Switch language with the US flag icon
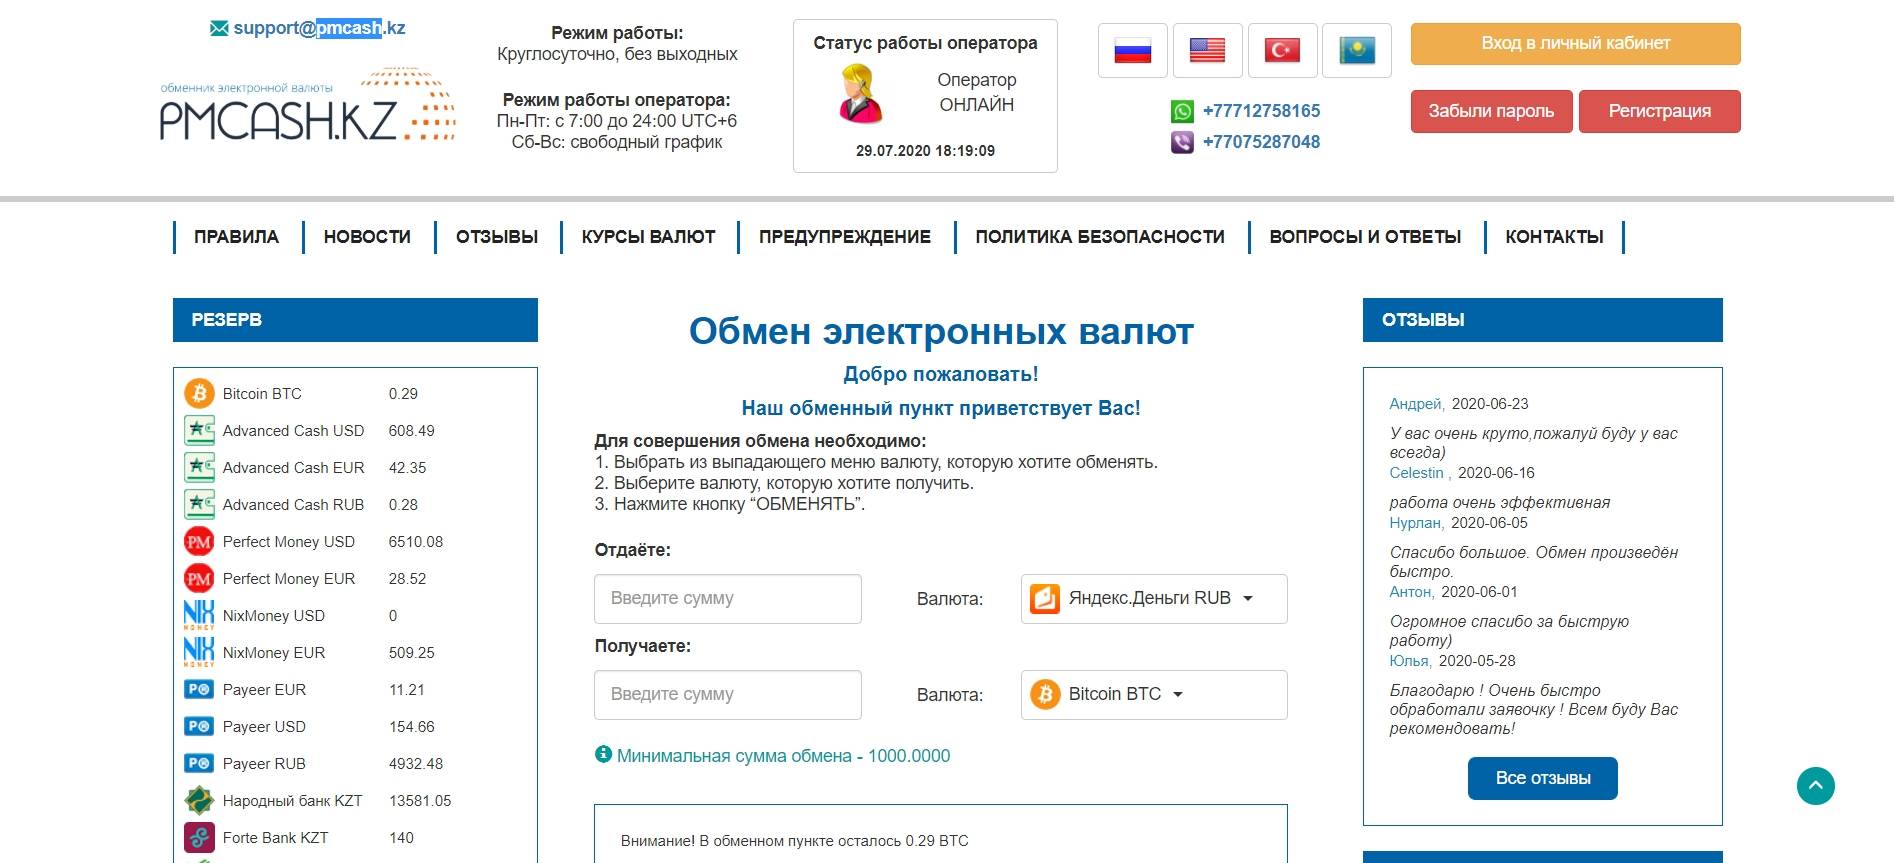 (1207, 50)
